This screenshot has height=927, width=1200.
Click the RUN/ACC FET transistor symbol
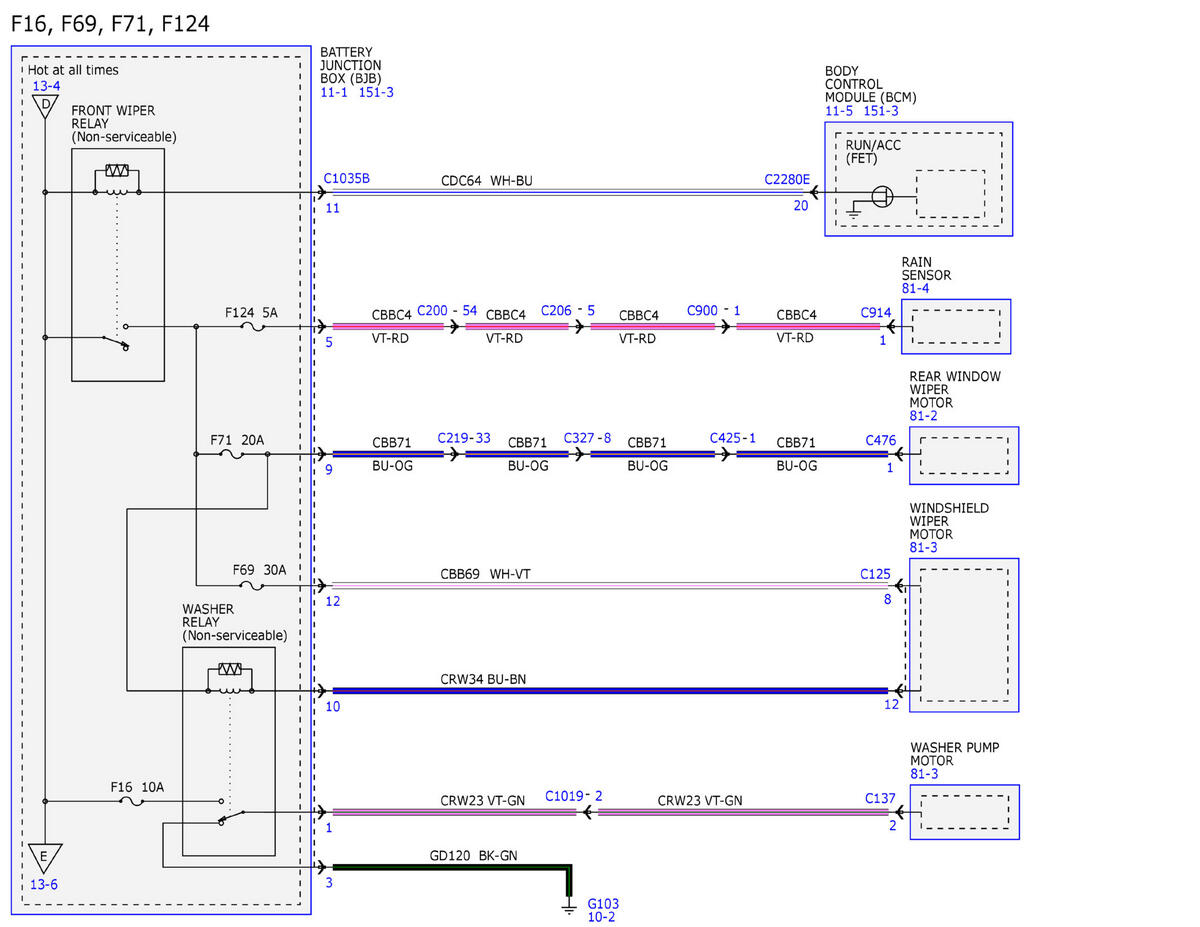[880, 196]
